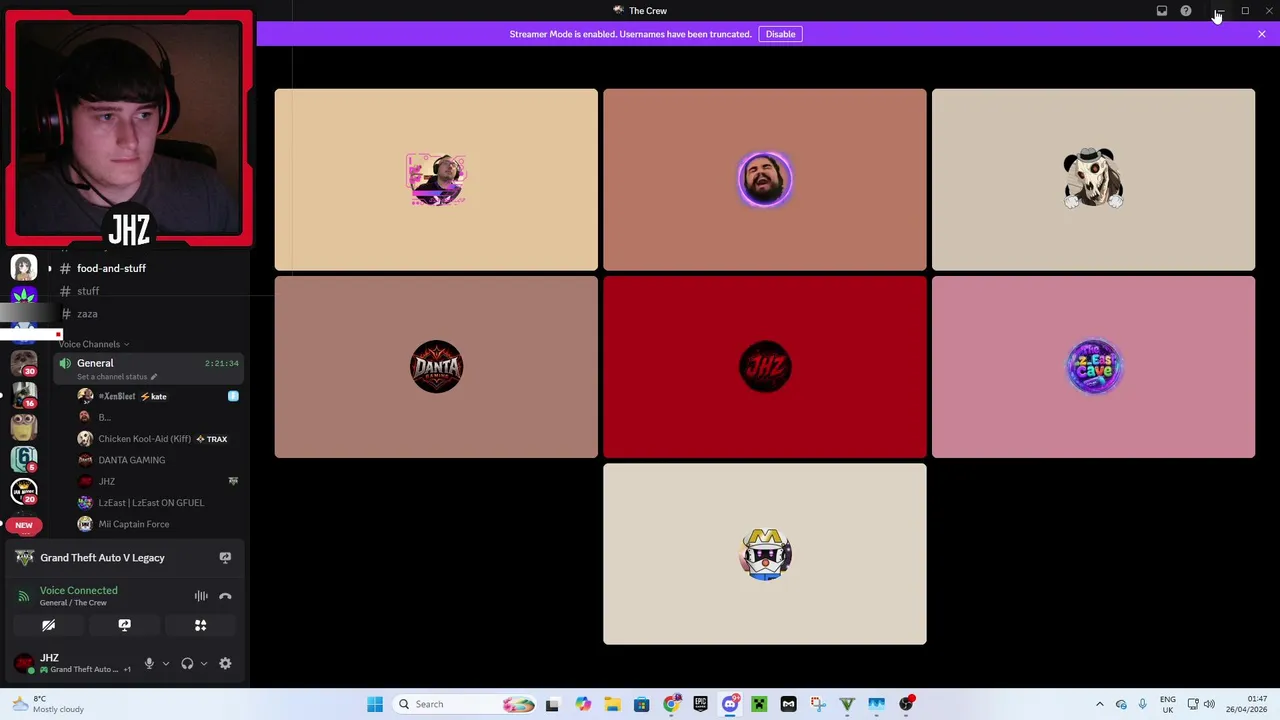The width and height of the screenshot is (1280, 720).
Task: Share your screen button in voice panel
Action: click(124, 625)
